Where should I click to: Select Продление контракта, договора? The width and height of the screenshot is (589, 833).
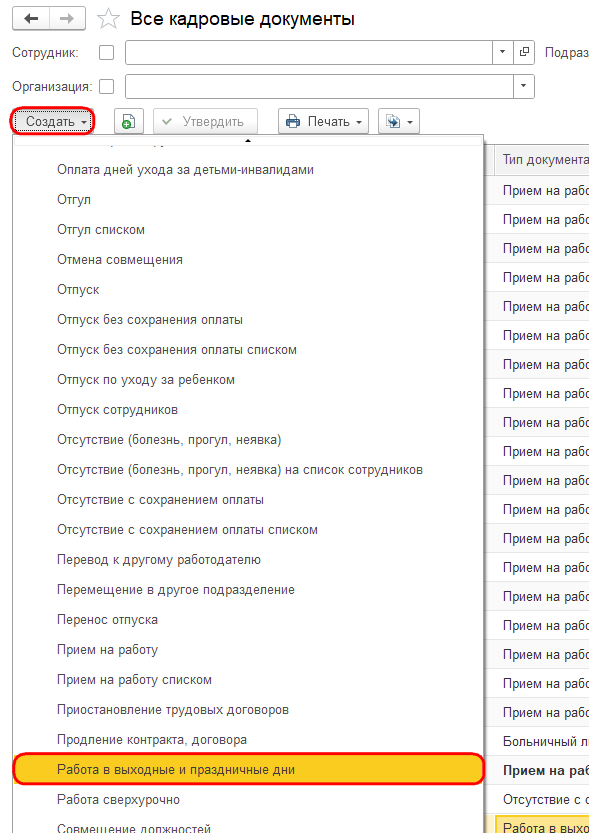(x=248, y=740)
